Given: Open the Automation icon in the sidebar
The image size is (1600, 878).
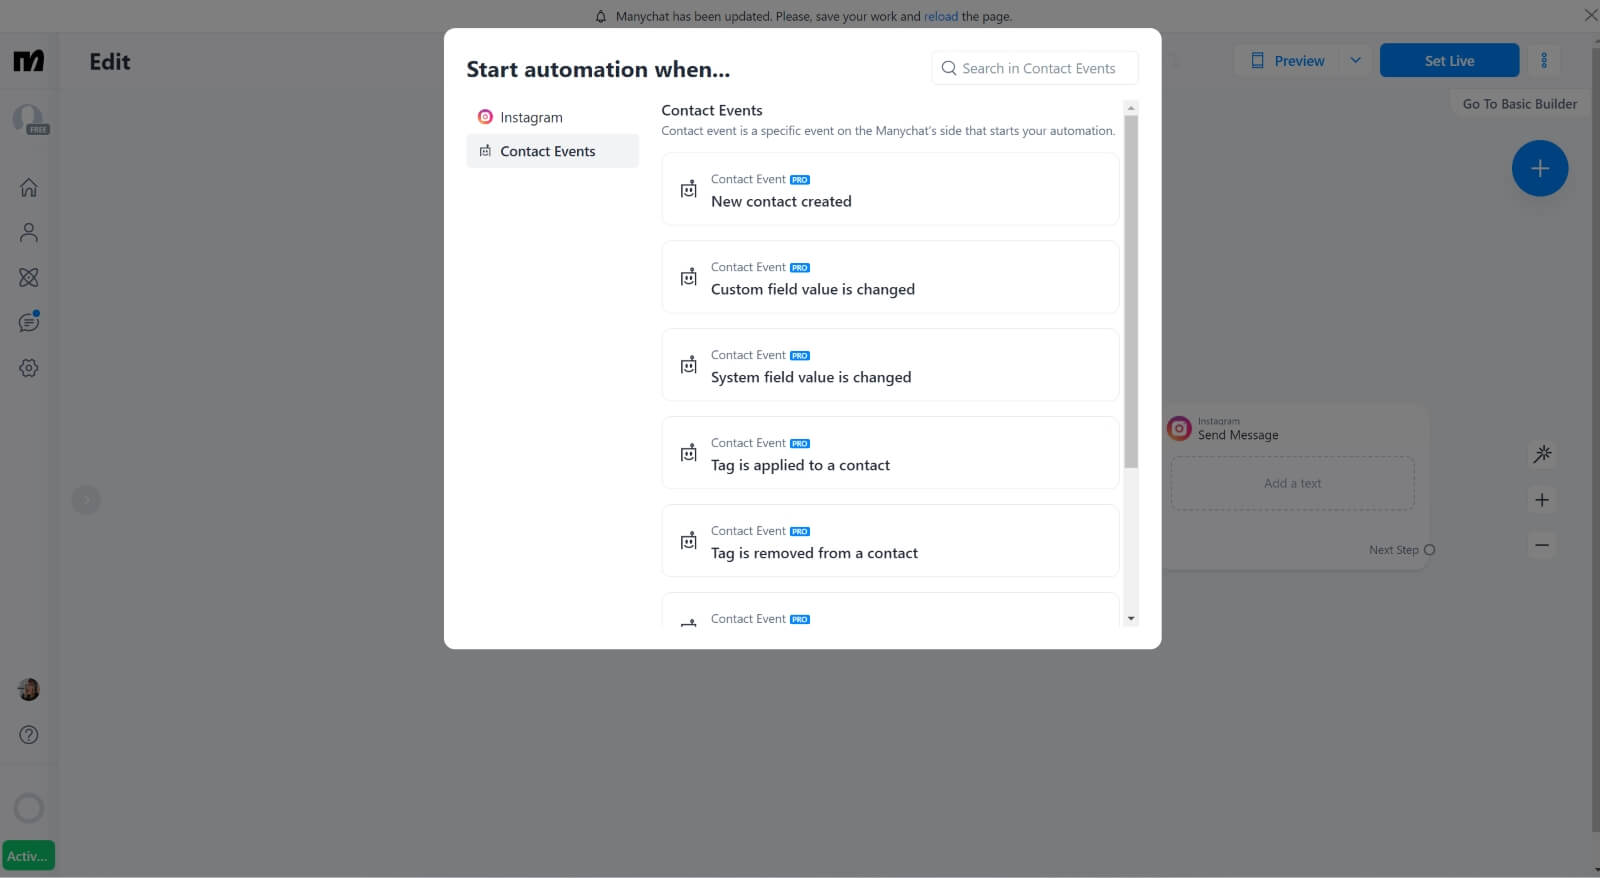Looking at the screenshot, I should 28,277.
